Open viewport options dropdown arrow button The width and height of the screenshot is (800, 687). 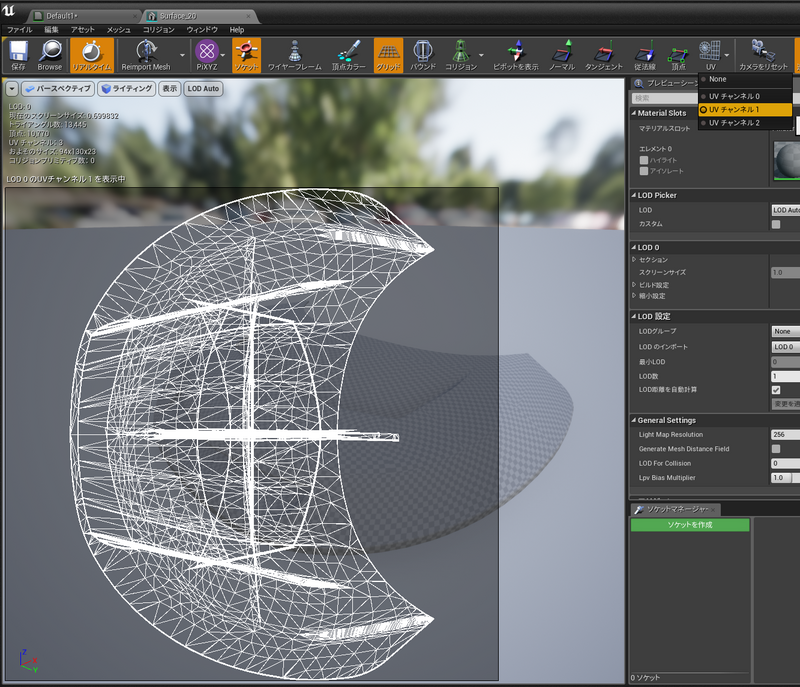pos(12,89)
